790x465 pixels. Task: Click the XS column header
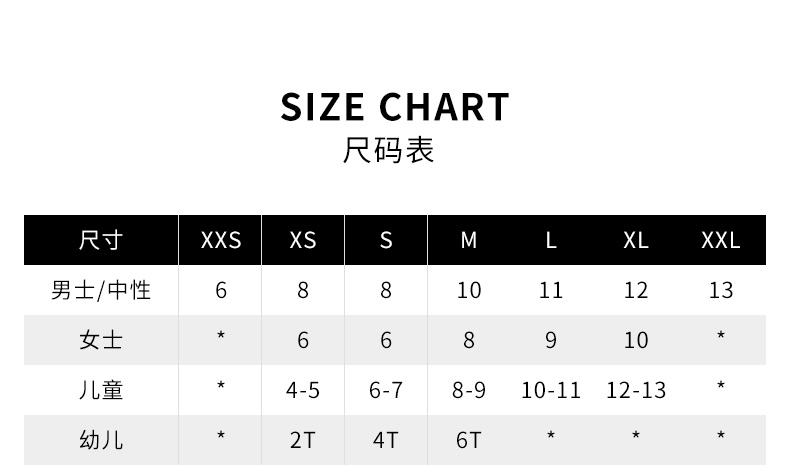point(303,240)
